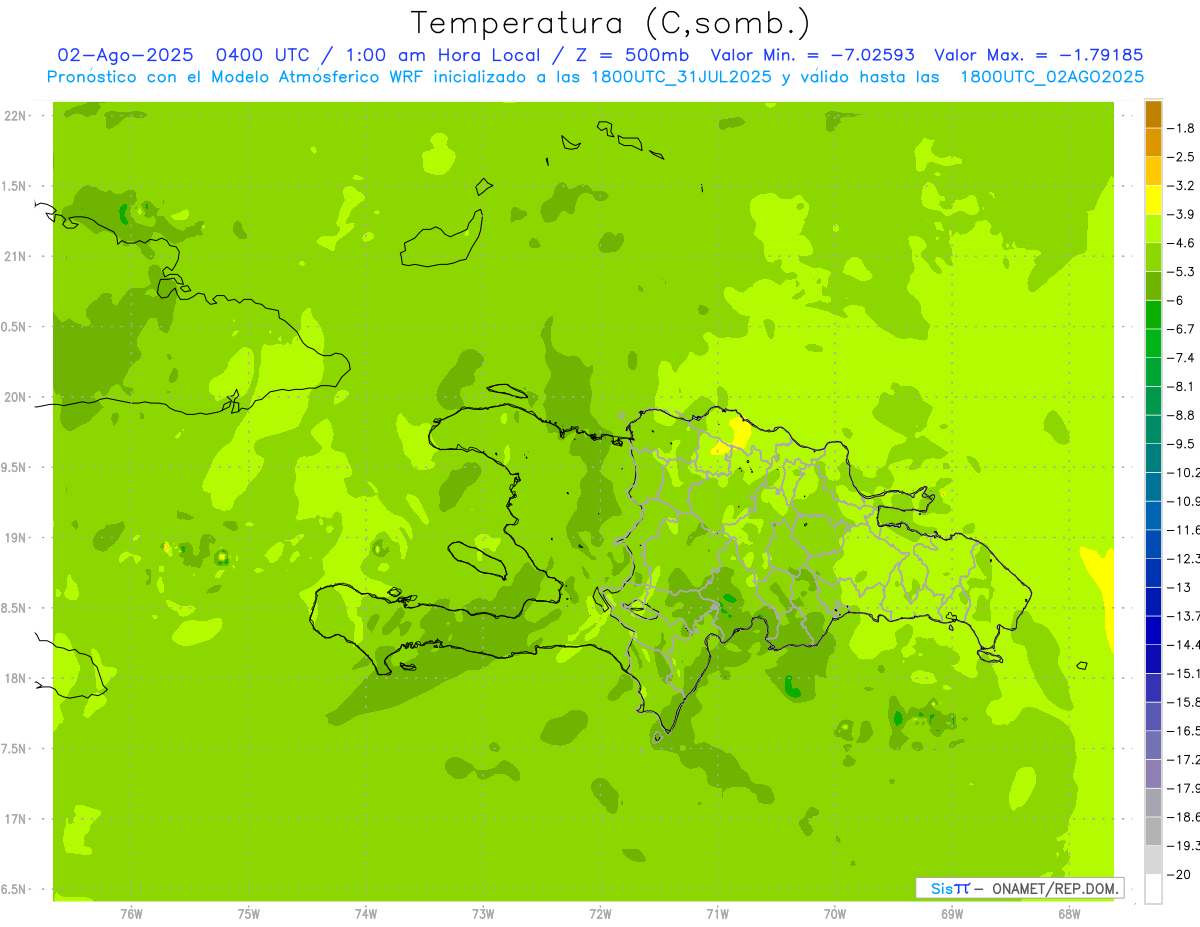Viewport: 1200px width, 927px height.
Task: Click '1800UTC_02AGO2025' valid-until time
Action: click(x=1052, y=77)
